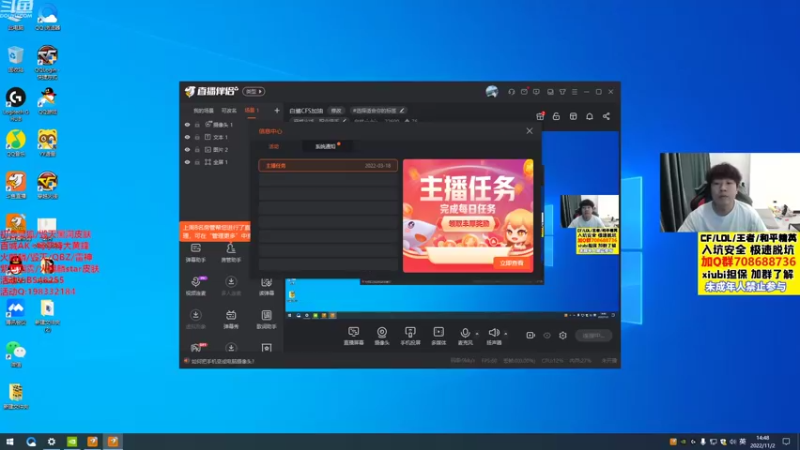Open the 房管助手 tool
The height and width of the screenshot is (450, 800).
tap(231, 253)
